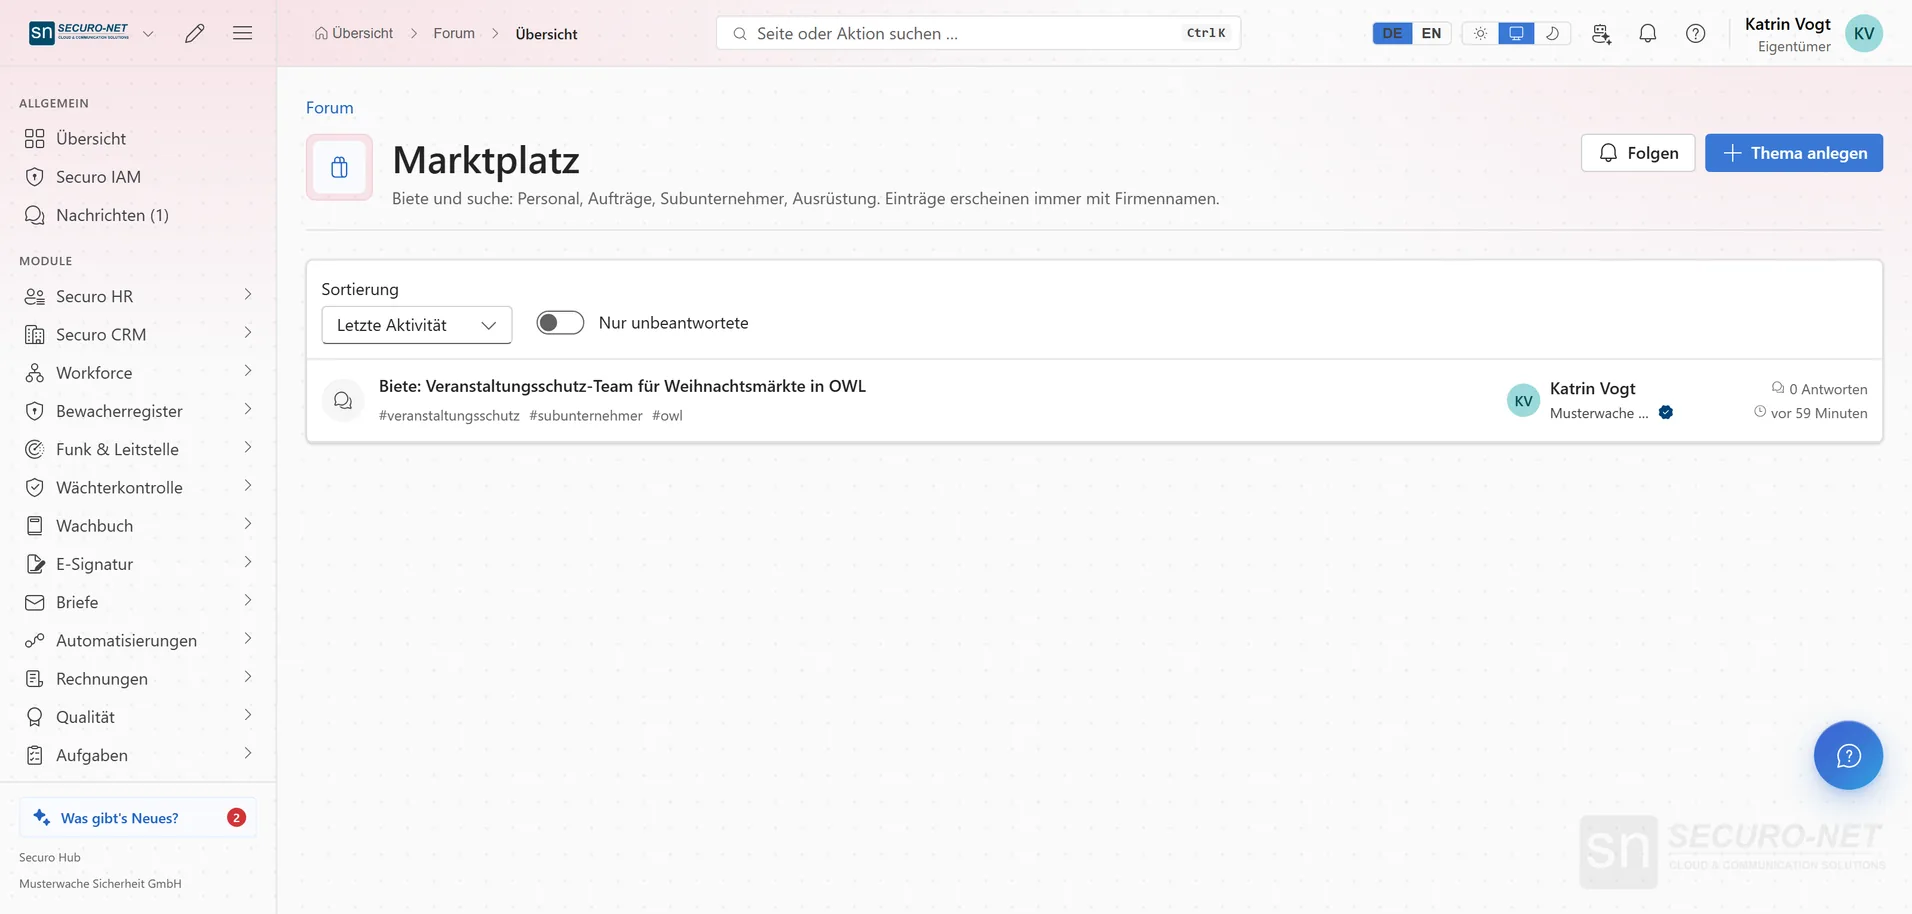Click Thema anlegen button

click(x=1794, y=153)
